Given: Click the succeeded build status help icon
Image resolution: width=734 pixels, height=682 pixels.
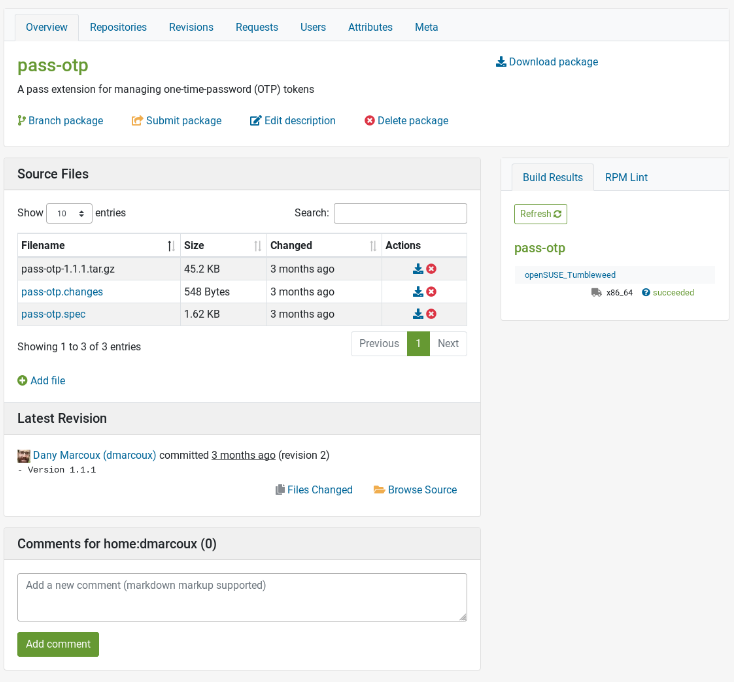Looking at the screenshot, I should 646,293.
